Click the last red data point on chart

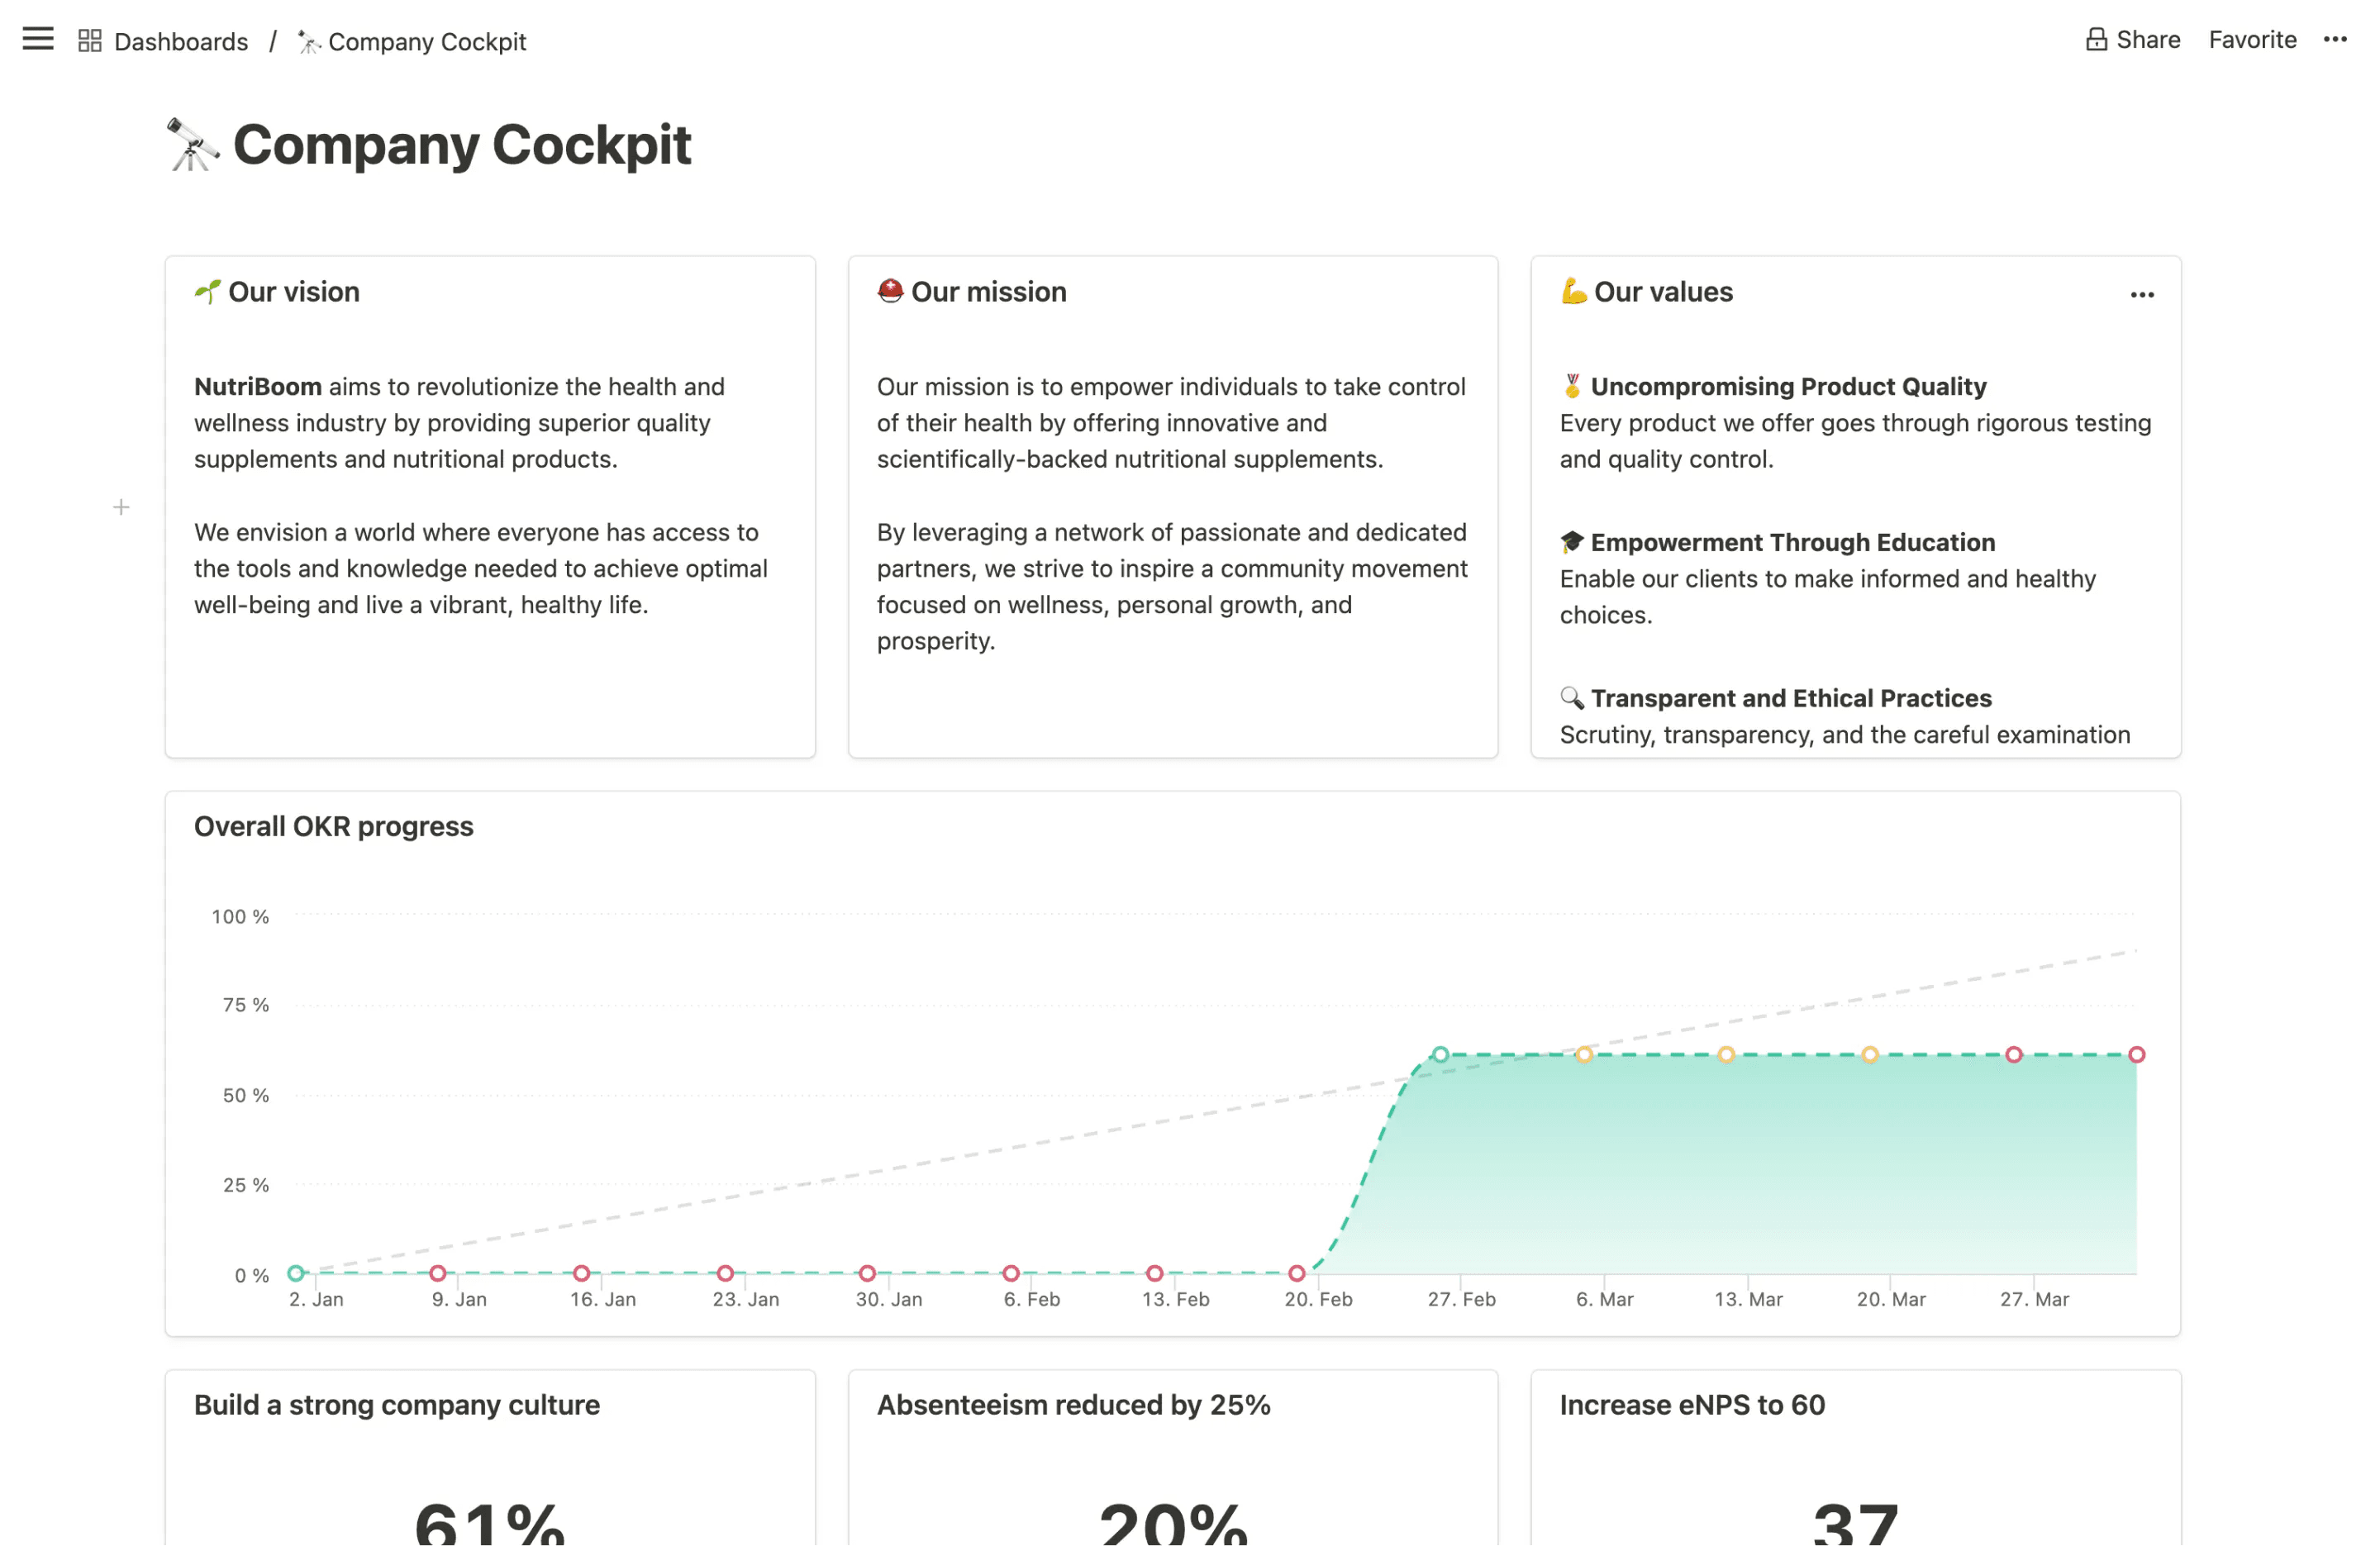tap(2137, 1054)
